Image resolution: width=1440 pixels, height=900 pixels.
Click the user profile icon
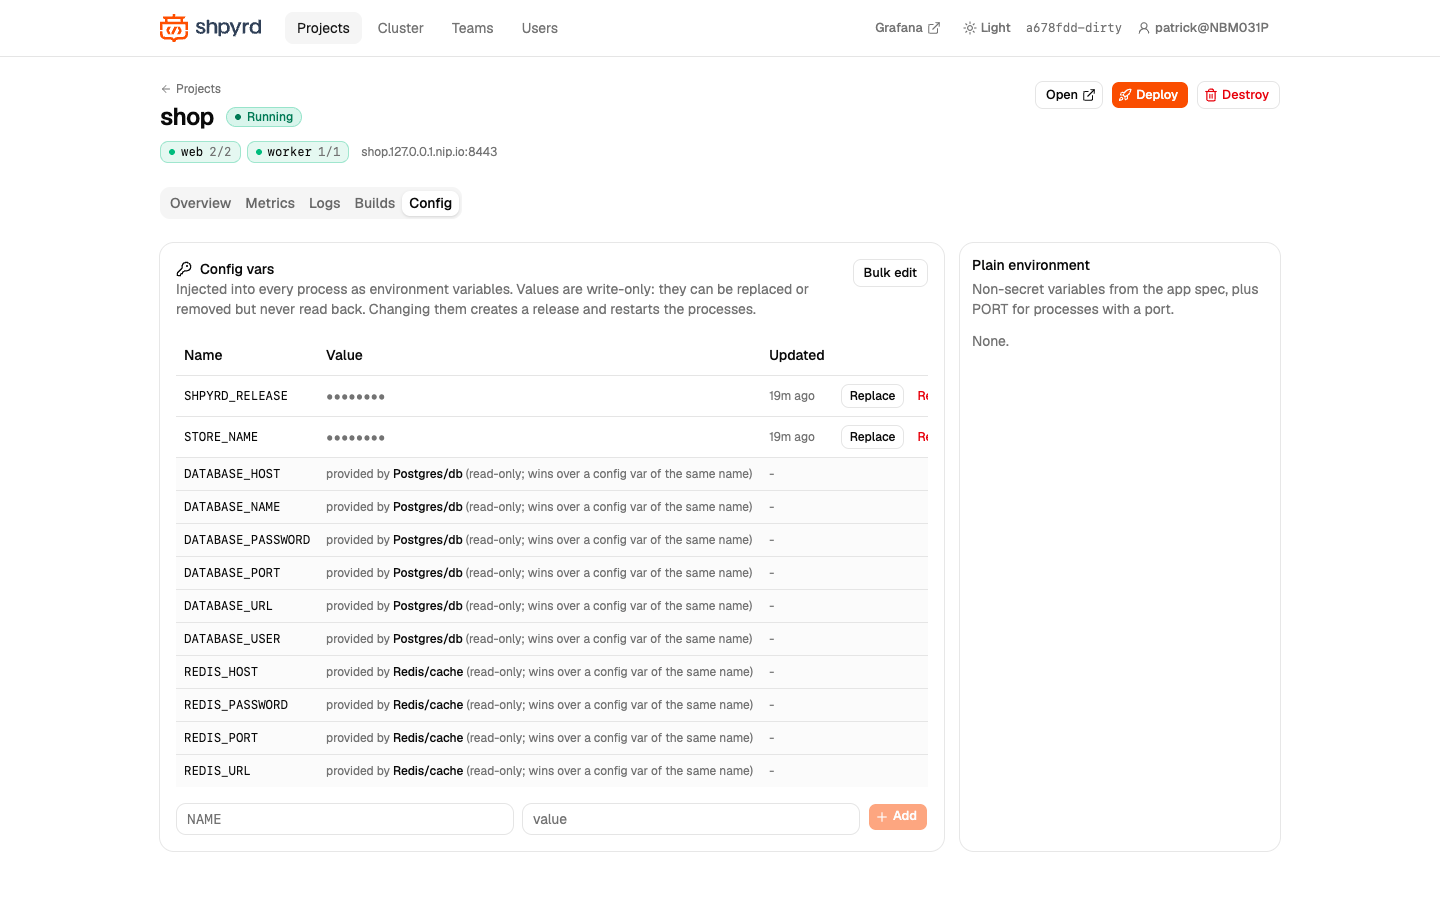click(x=1144, y=28)
